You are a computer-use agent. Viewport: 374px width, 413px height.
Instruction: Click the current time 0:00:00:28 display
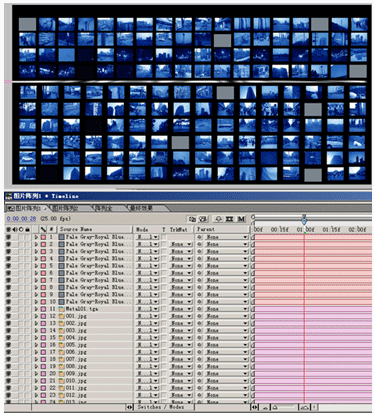click(21, 219)
